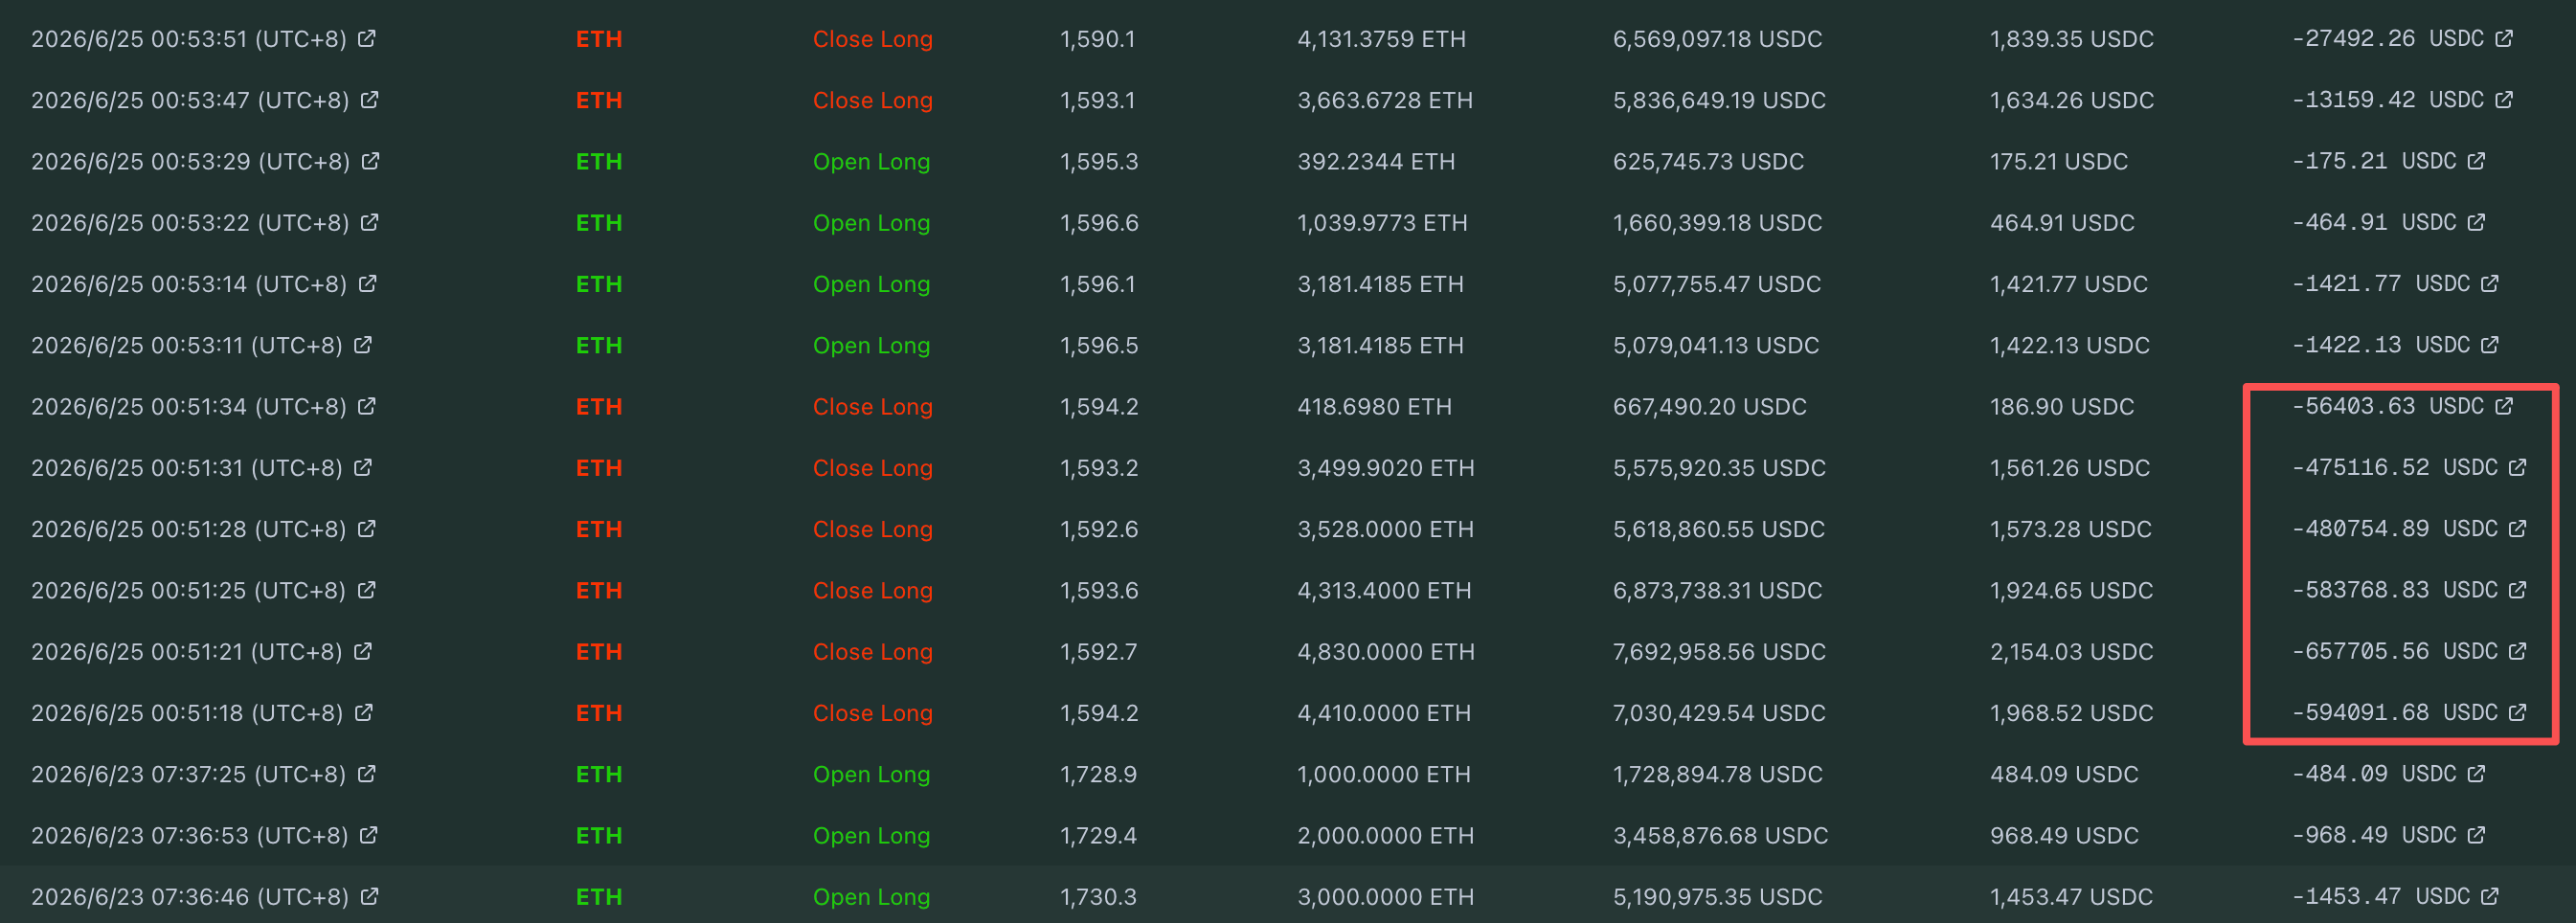Open external link icon beside 07:37:25 timestamp
The height and width of the screenshot is (923, 2576).
(367, 774)
